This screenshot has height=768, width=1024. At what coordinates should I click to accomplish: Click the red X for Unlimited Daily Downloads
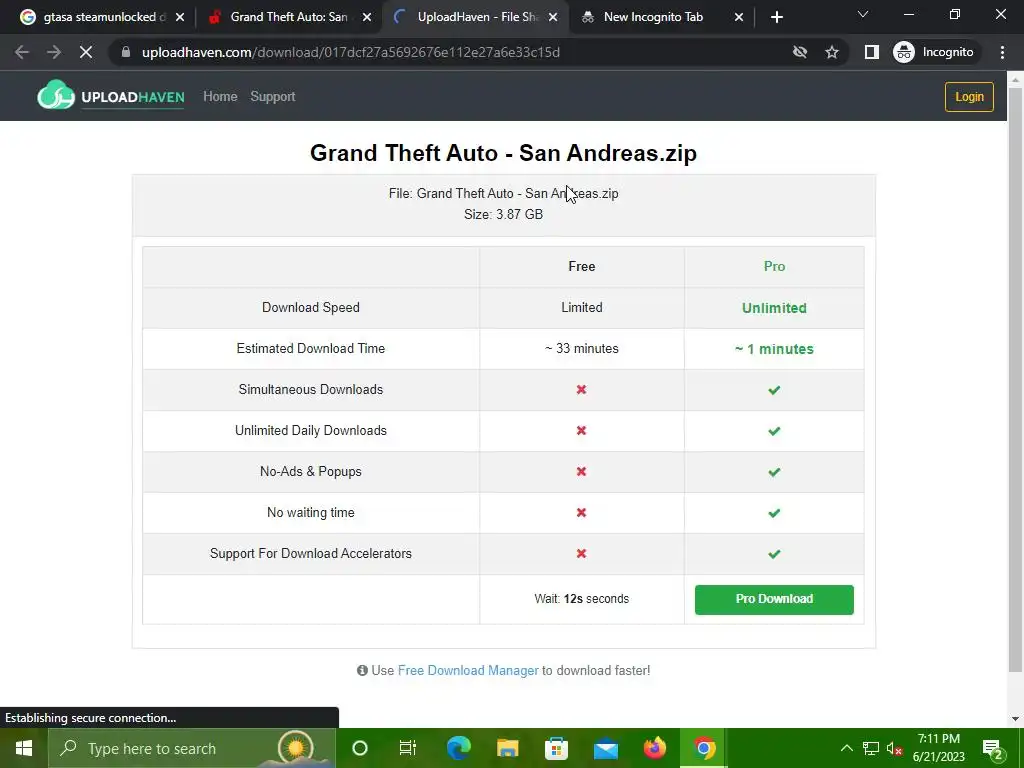pos(581,431)
